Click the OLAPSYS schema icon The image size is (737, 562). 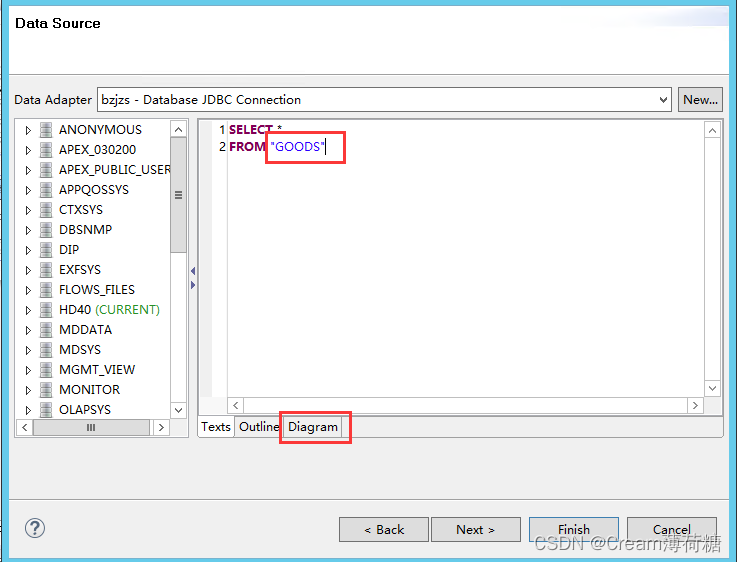[46, 410]
